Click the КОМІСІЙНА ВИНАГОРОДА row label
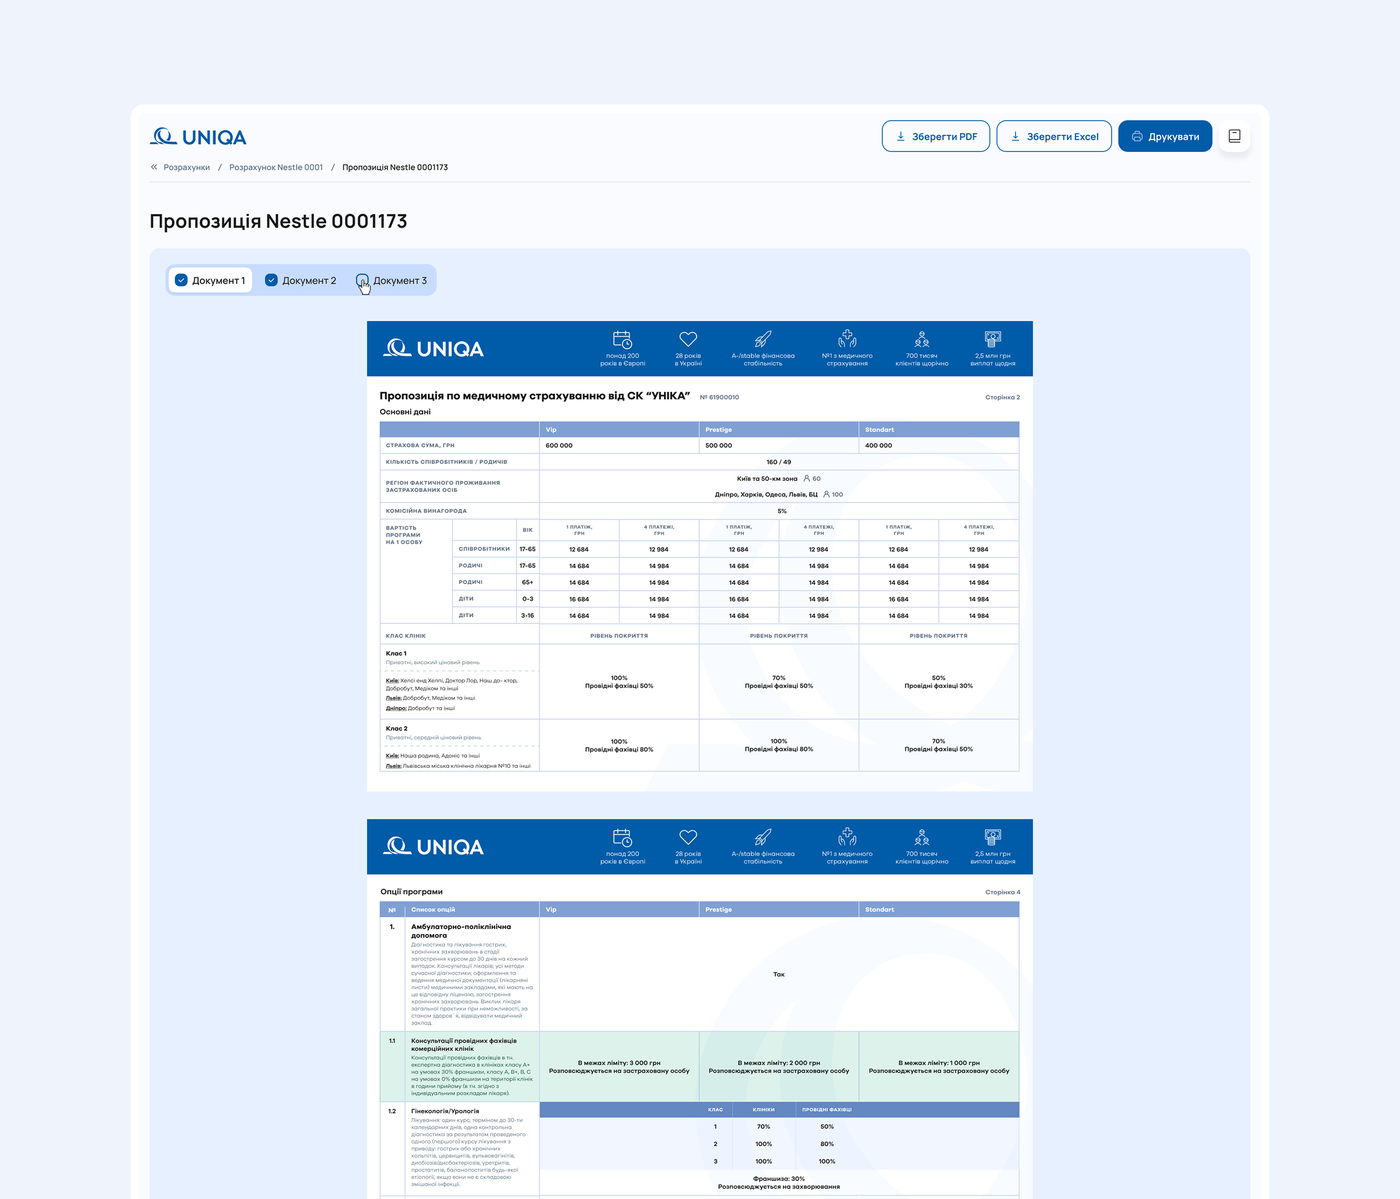Screen dimensions: 1400x1199 coord(426,511)
